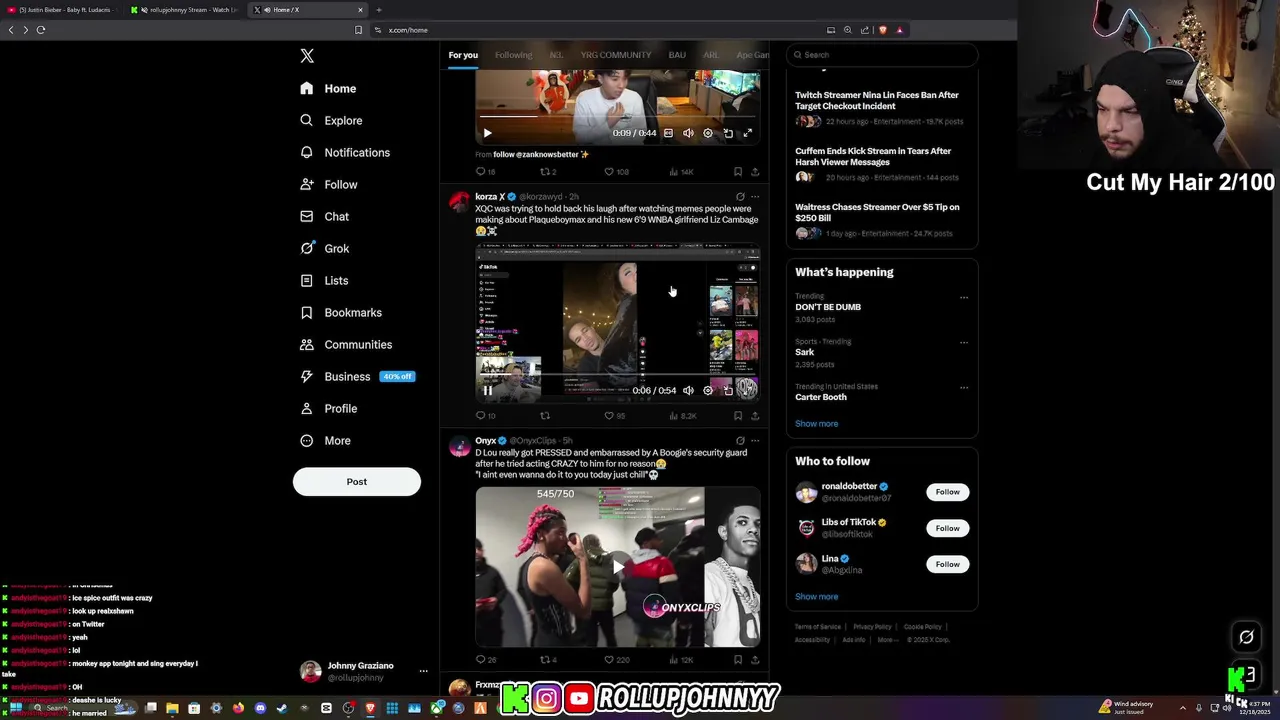This screenshot has width=1280, height=720.
Task: Toggle captions on the 0:44 video
Action: click(668, 133)
